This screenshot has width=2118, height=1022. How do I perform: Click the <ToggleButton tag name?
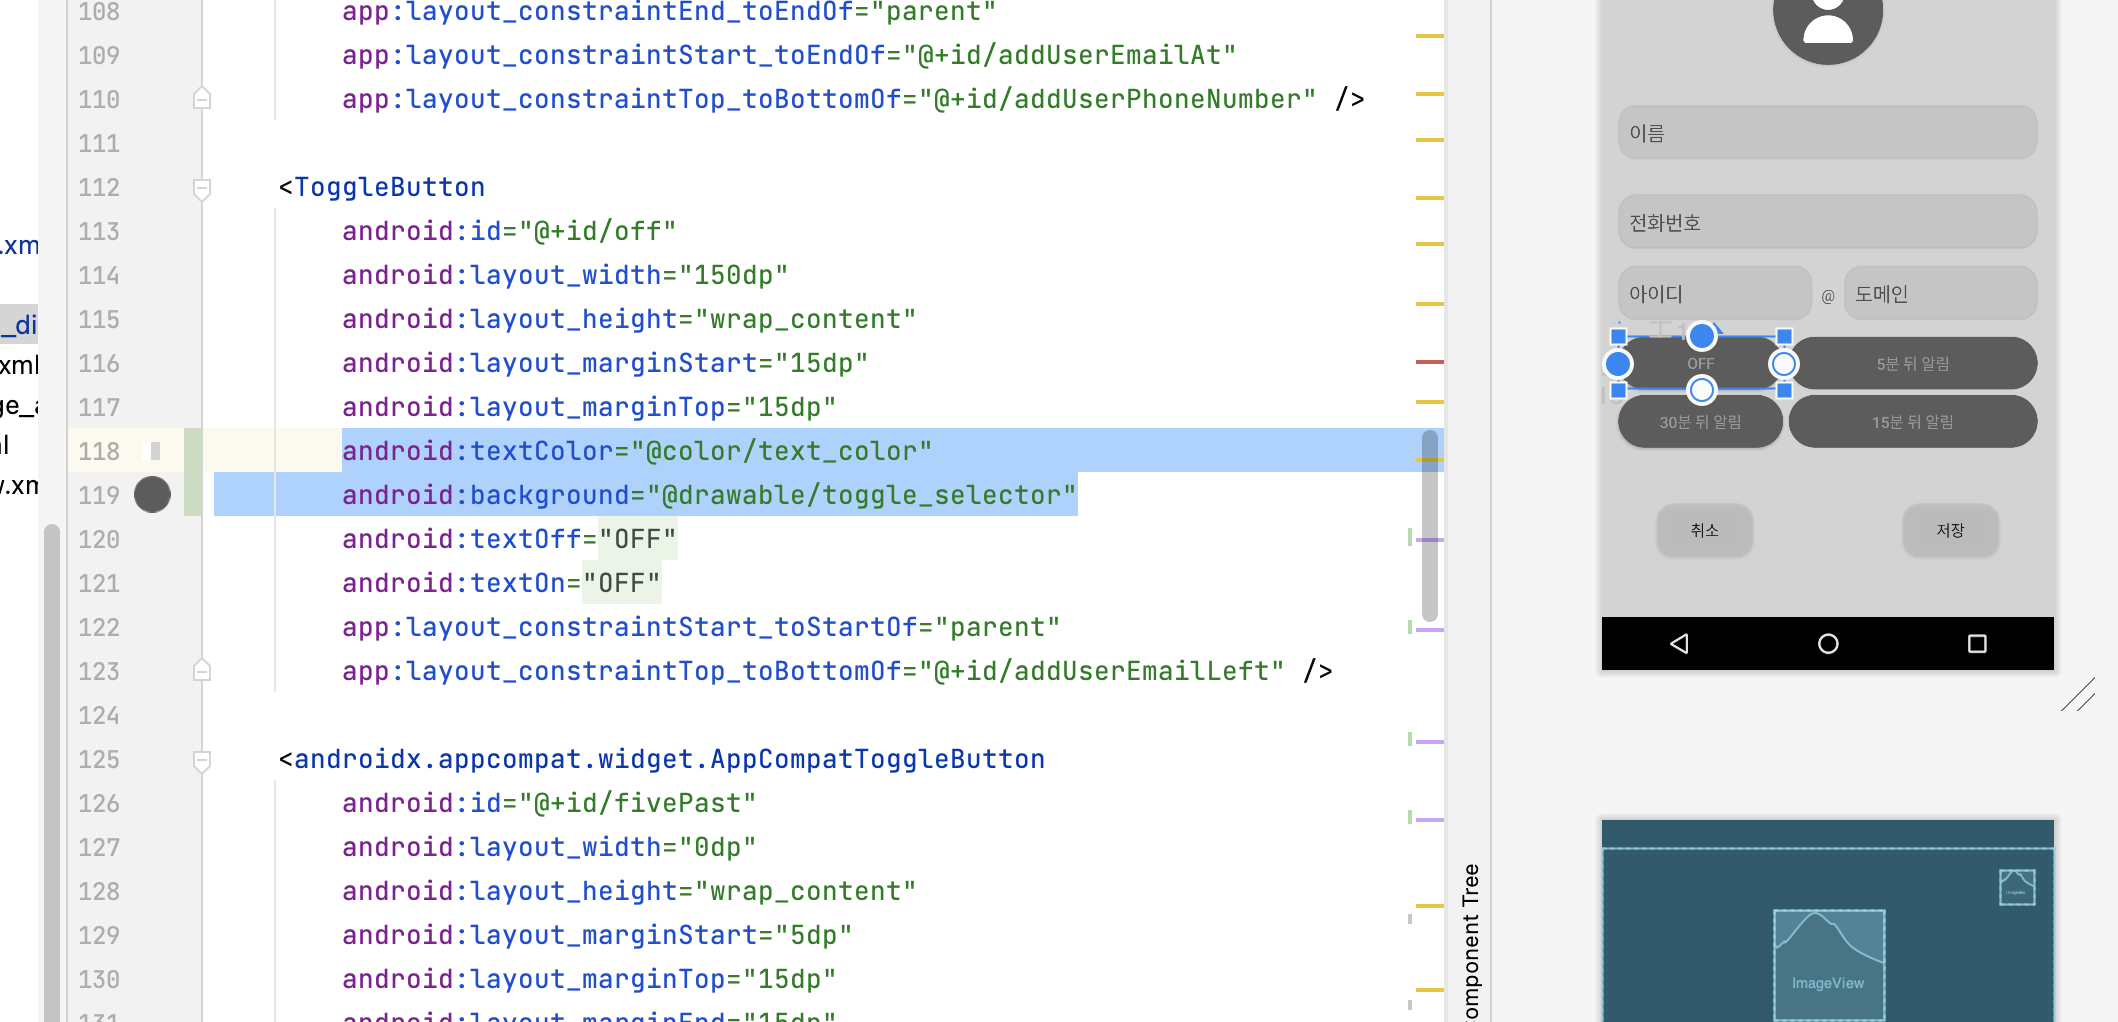[x=389, y=188]
